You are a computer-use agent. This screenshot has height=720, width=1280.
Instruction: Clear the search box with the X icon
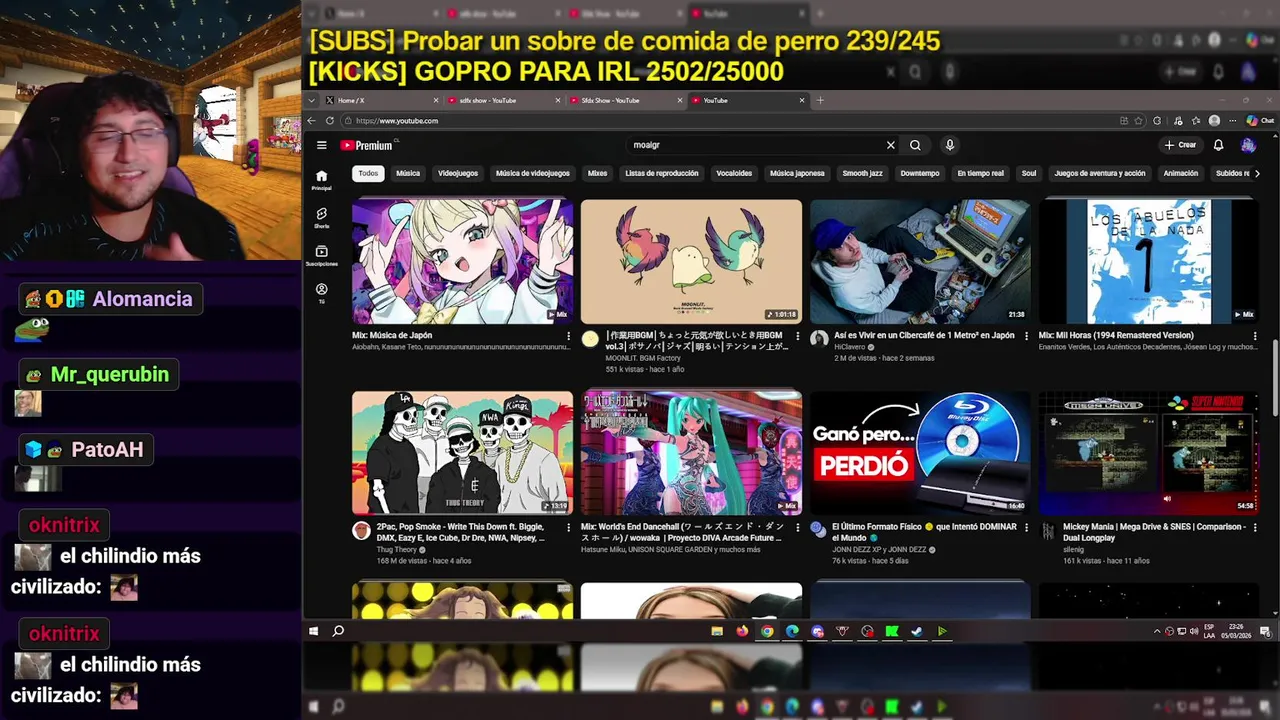click(x=890, y=145)
